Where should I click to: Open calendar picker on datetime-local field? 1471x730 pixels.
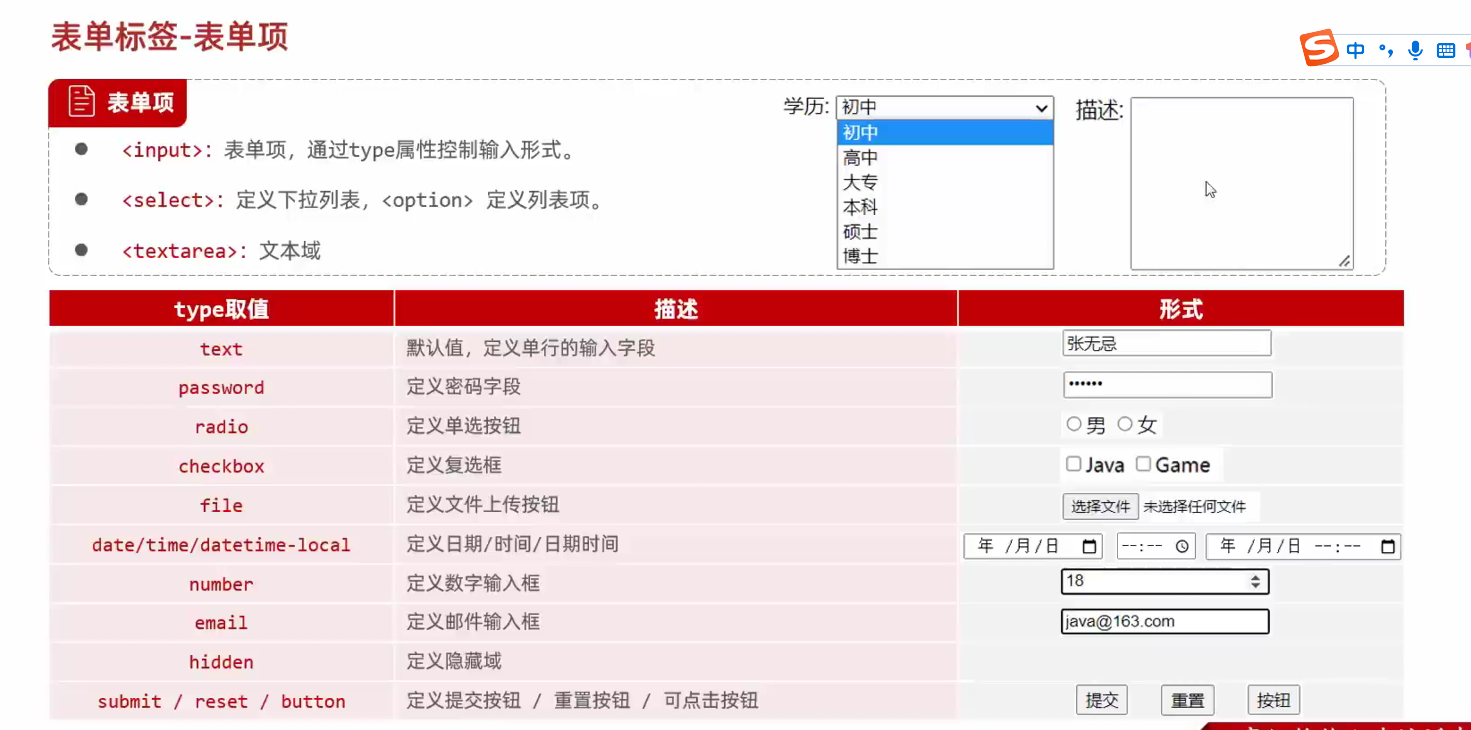tap(1387, 547)
